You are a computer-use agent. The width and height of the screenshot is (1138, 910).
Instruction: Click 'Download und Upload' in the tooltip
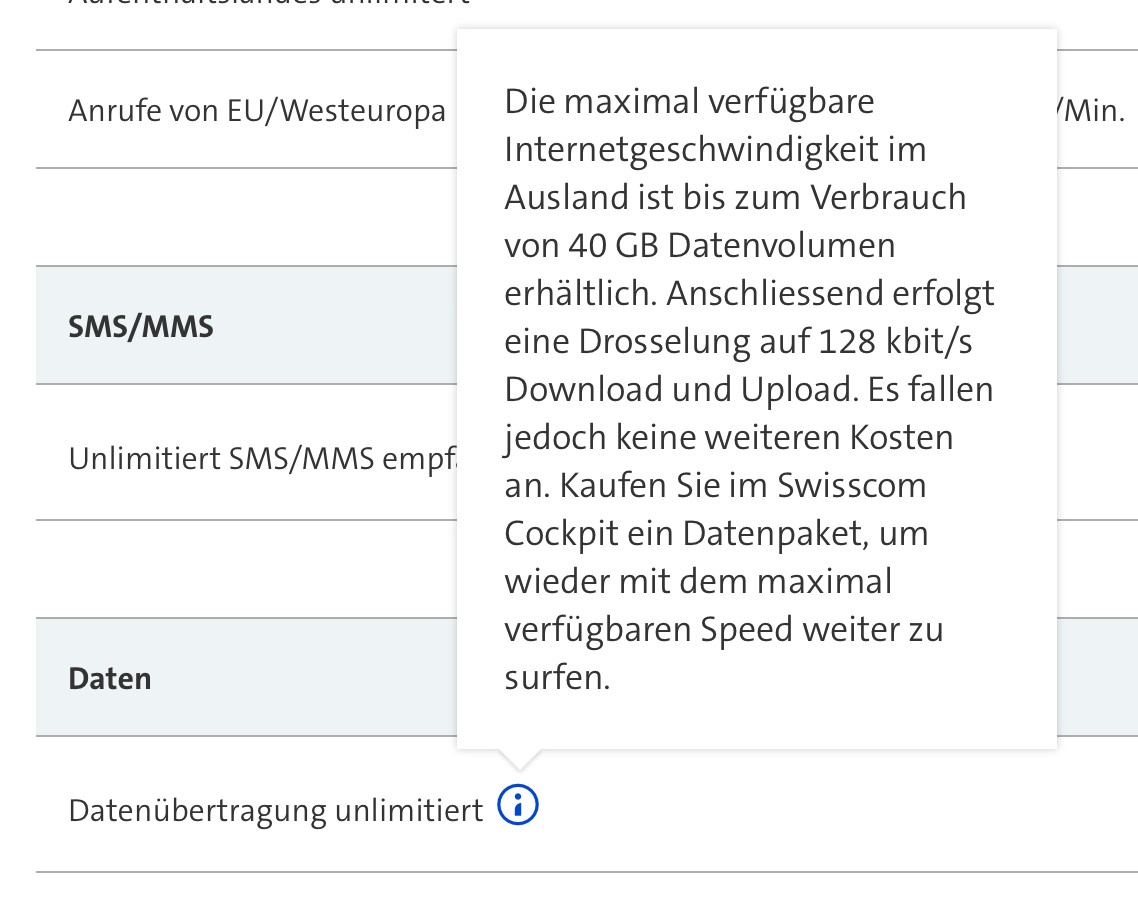680,390
